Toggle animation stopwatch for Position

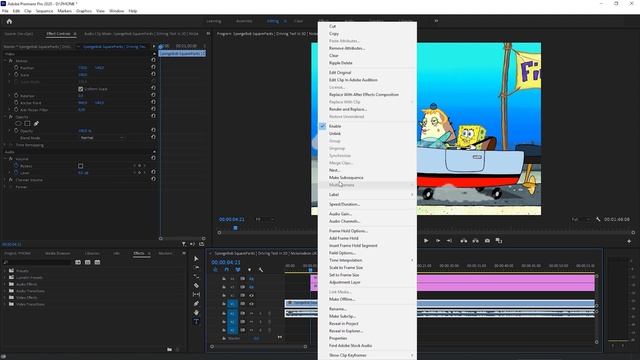[16, 68]
